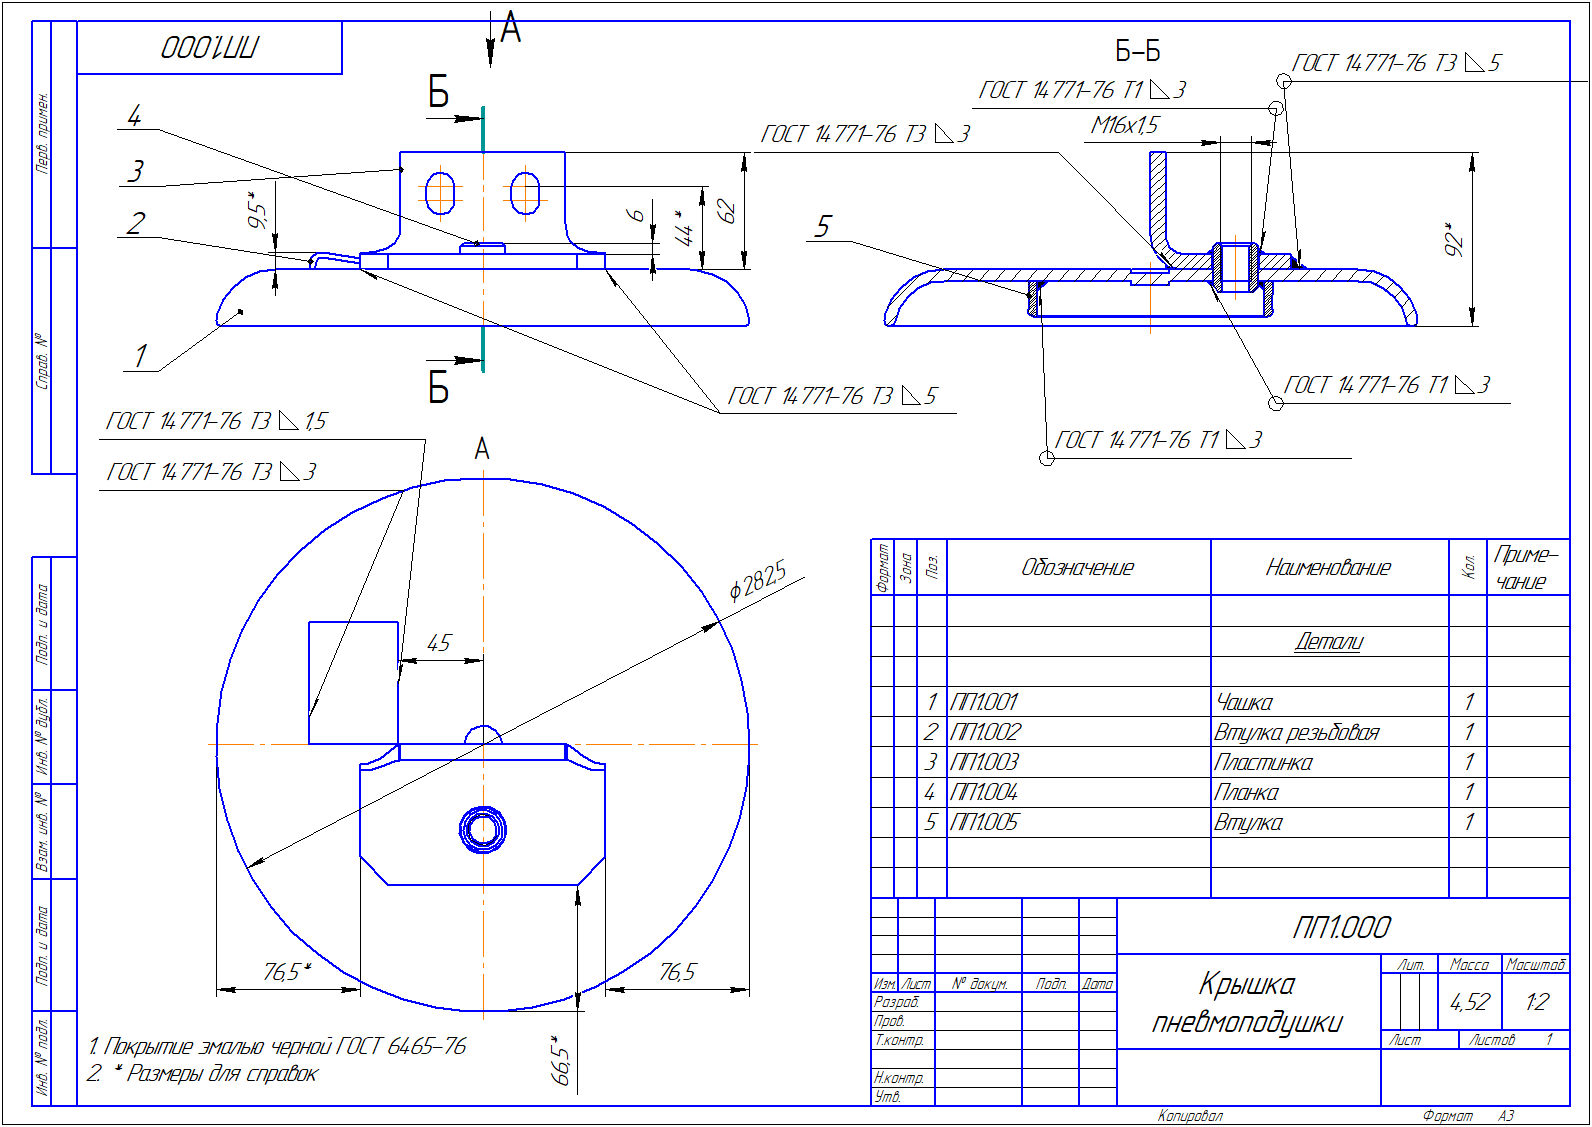Click the Б-Б section view title
Viewport: 1592px width, 1127px height.
(1137, 51)
